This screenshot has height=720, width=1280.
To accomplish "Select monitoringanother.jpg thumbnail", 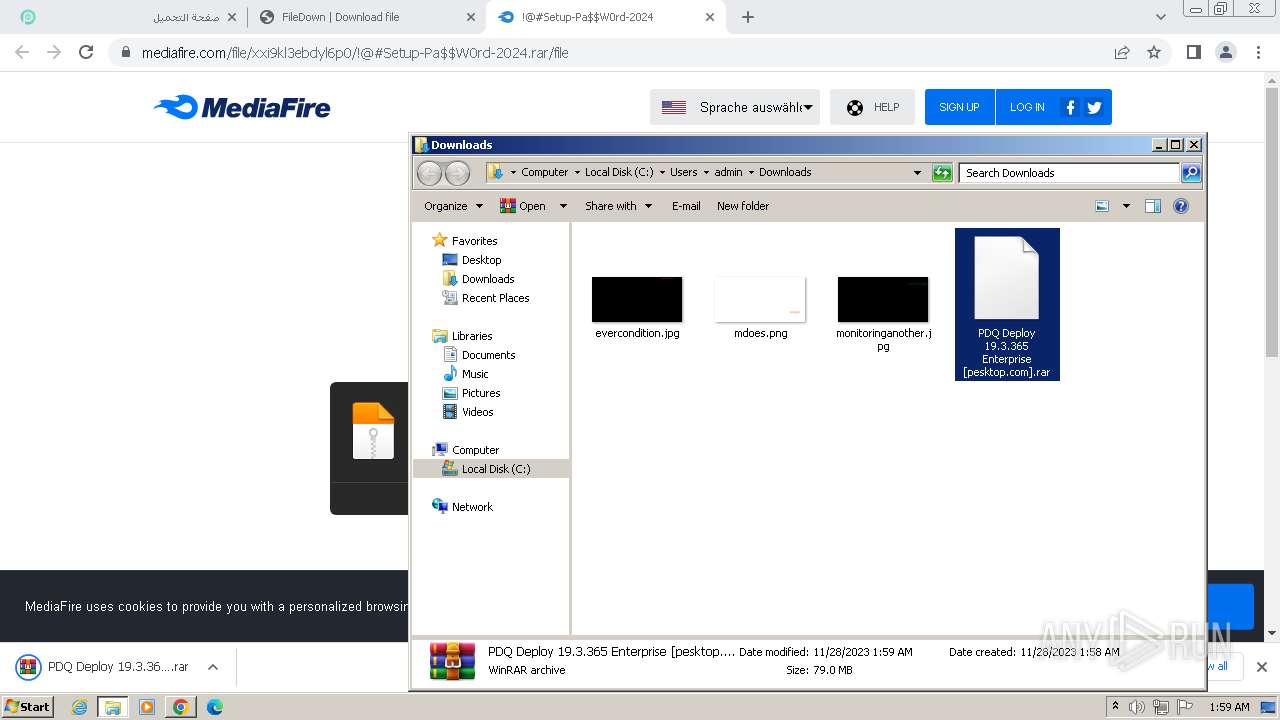I will [x=883, y=300].
